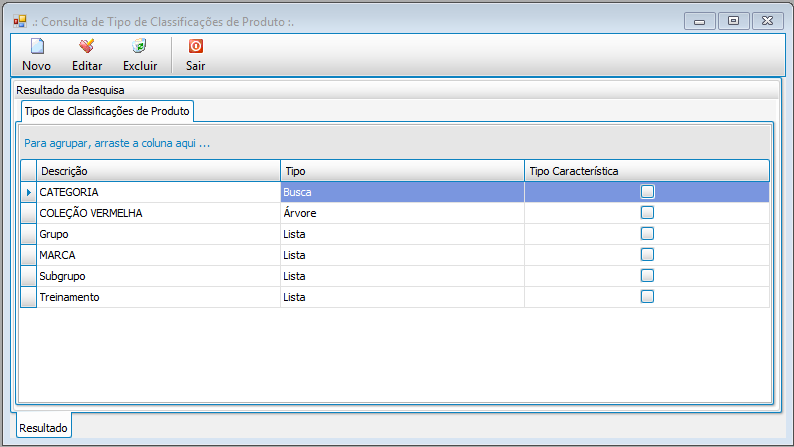Toggle Tipo Característica checkbox for Grupo
794x447 pixels.
[647, 234]
